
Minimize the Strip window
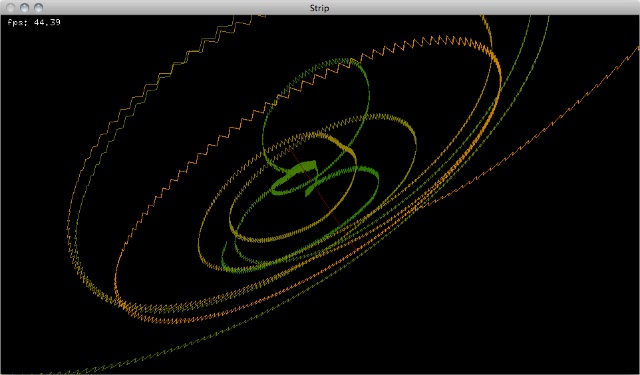pos(24,8)
